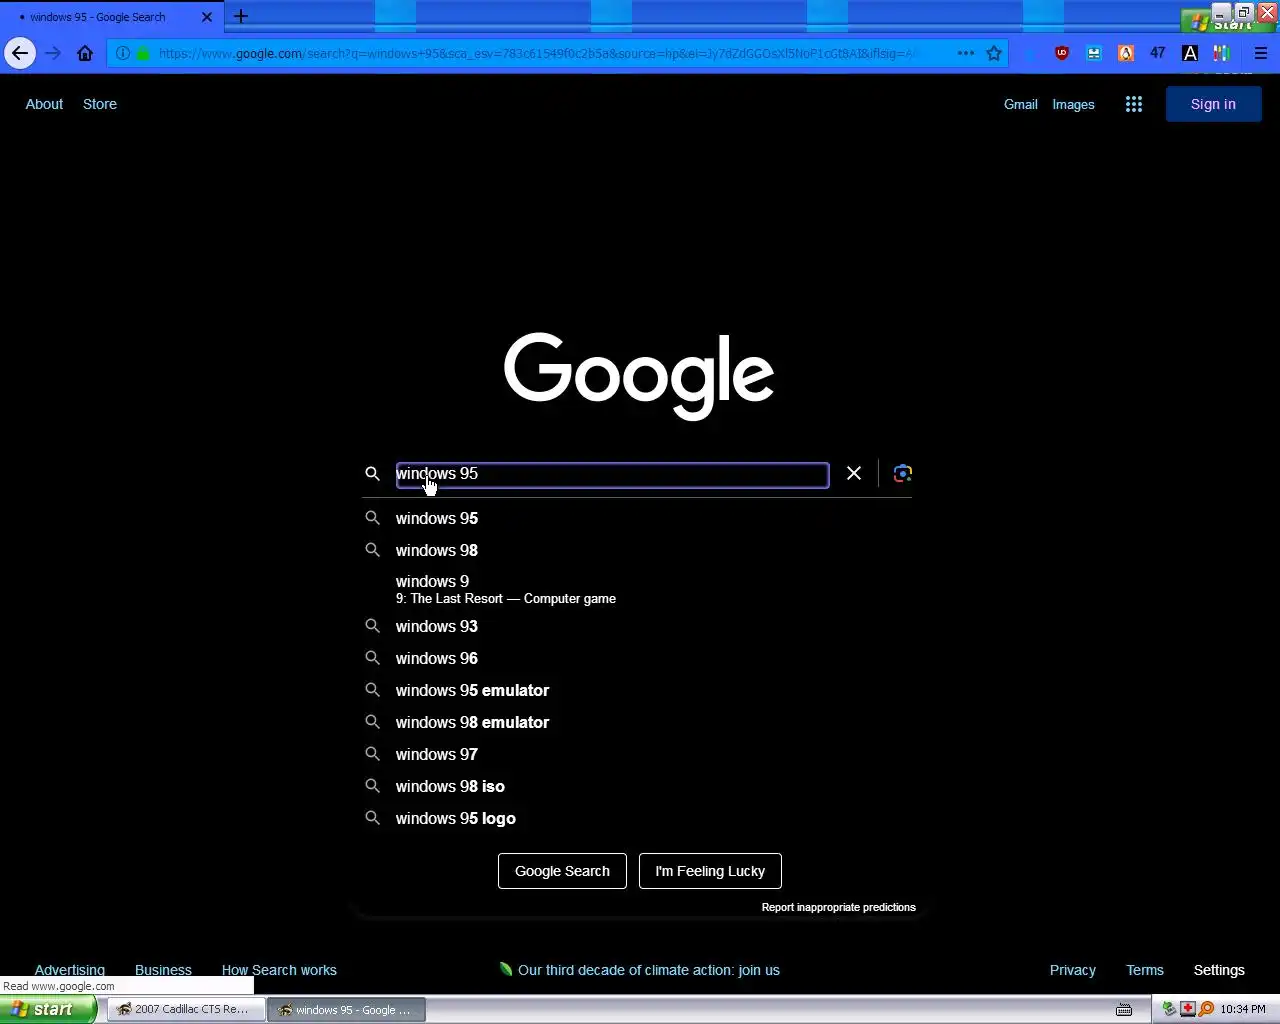Click the leaf icon beside climate action link
1280x1024 pixels.
(506, 969)
